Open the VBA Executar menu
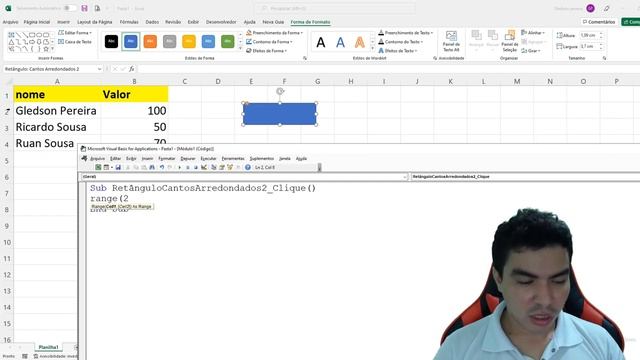 (208, 158)
